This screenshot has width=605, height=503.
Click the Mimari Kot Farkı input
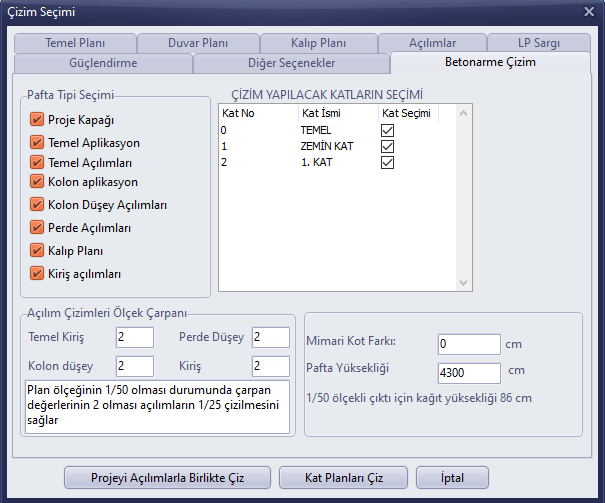469,344
